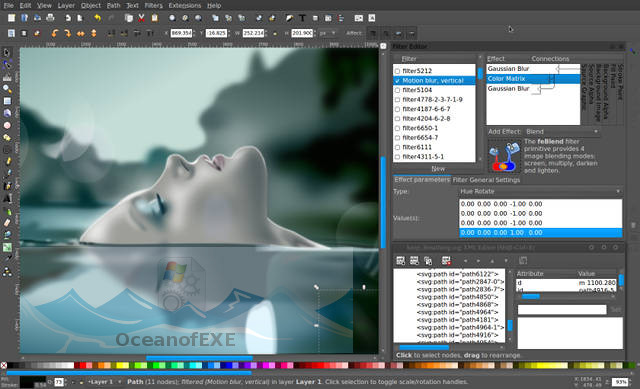Select the Pencil freehand tool
This screenshot has width=640, height=389.
(7, 162)
